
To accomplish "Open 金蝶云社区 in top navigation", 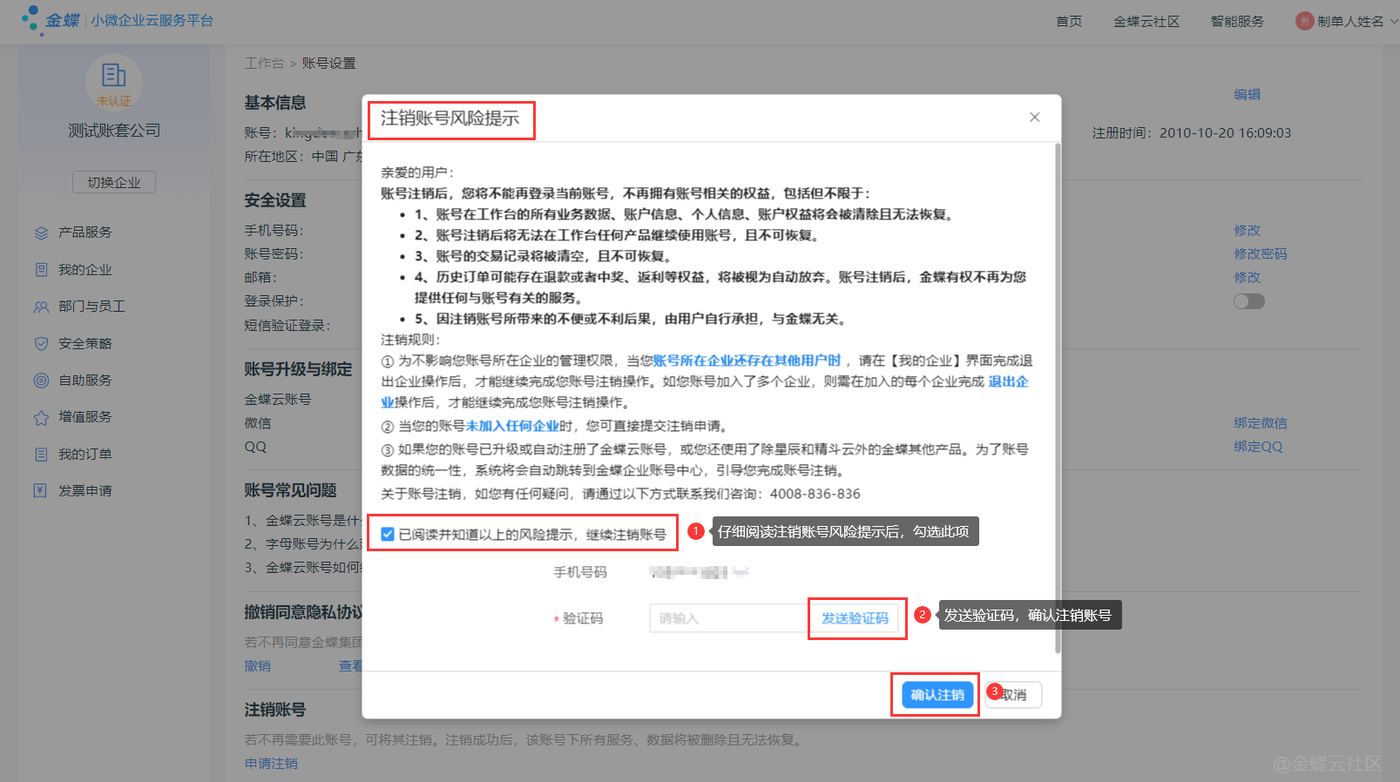I will pyautogui.click(x=1146, y=21).
